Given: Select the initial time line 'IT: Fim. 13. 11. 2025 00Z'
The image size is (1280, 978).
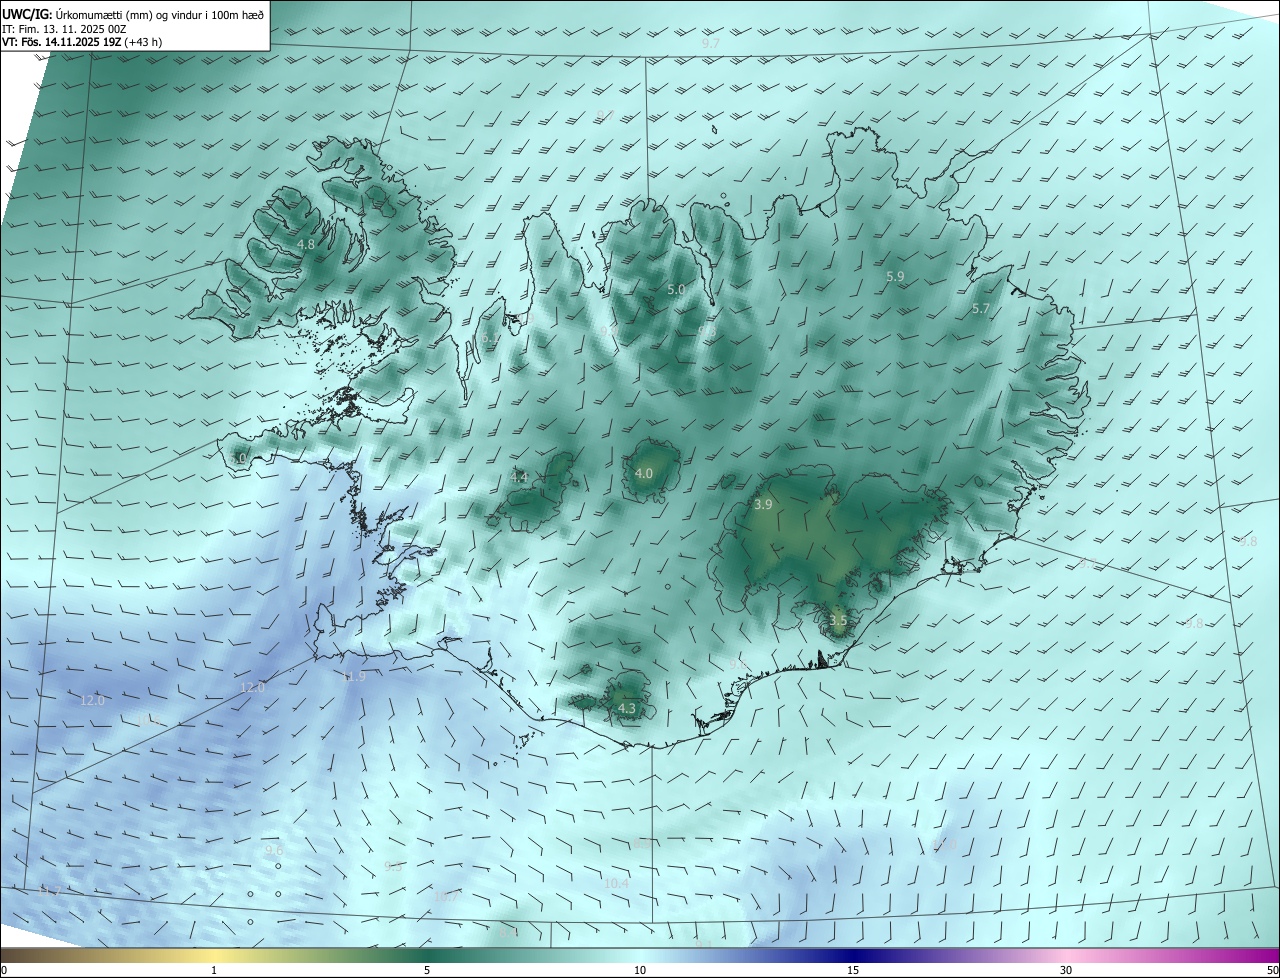Looking at the screenshot, I should coord(64,29).
